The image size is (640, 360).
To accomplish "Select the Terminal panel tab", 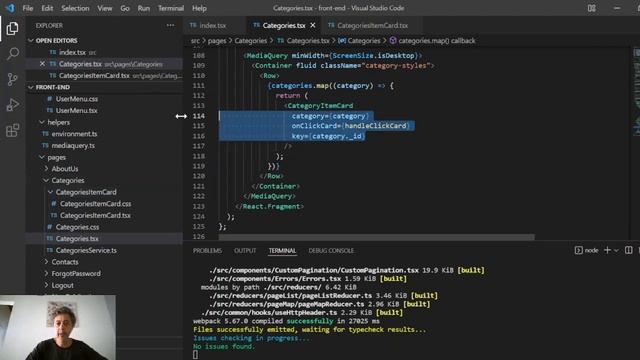I will pyautogui.click(x=282, y=251).
